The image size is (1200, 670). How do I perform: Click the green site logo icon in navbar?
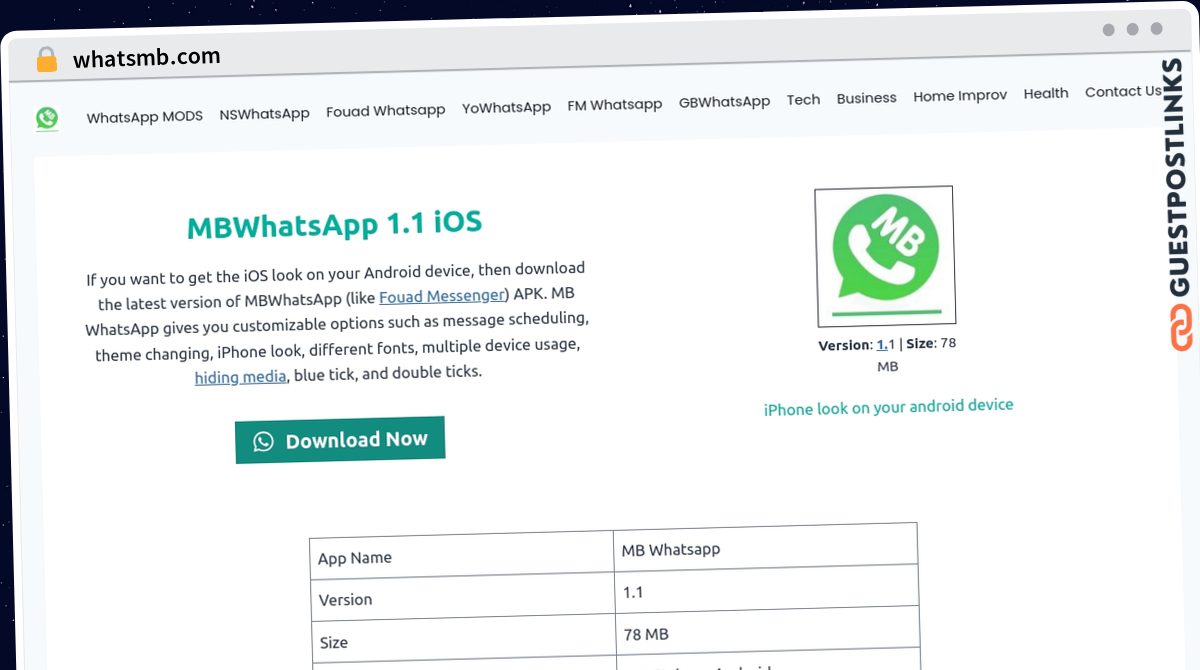pyautogui.click(x=46, y=118)
